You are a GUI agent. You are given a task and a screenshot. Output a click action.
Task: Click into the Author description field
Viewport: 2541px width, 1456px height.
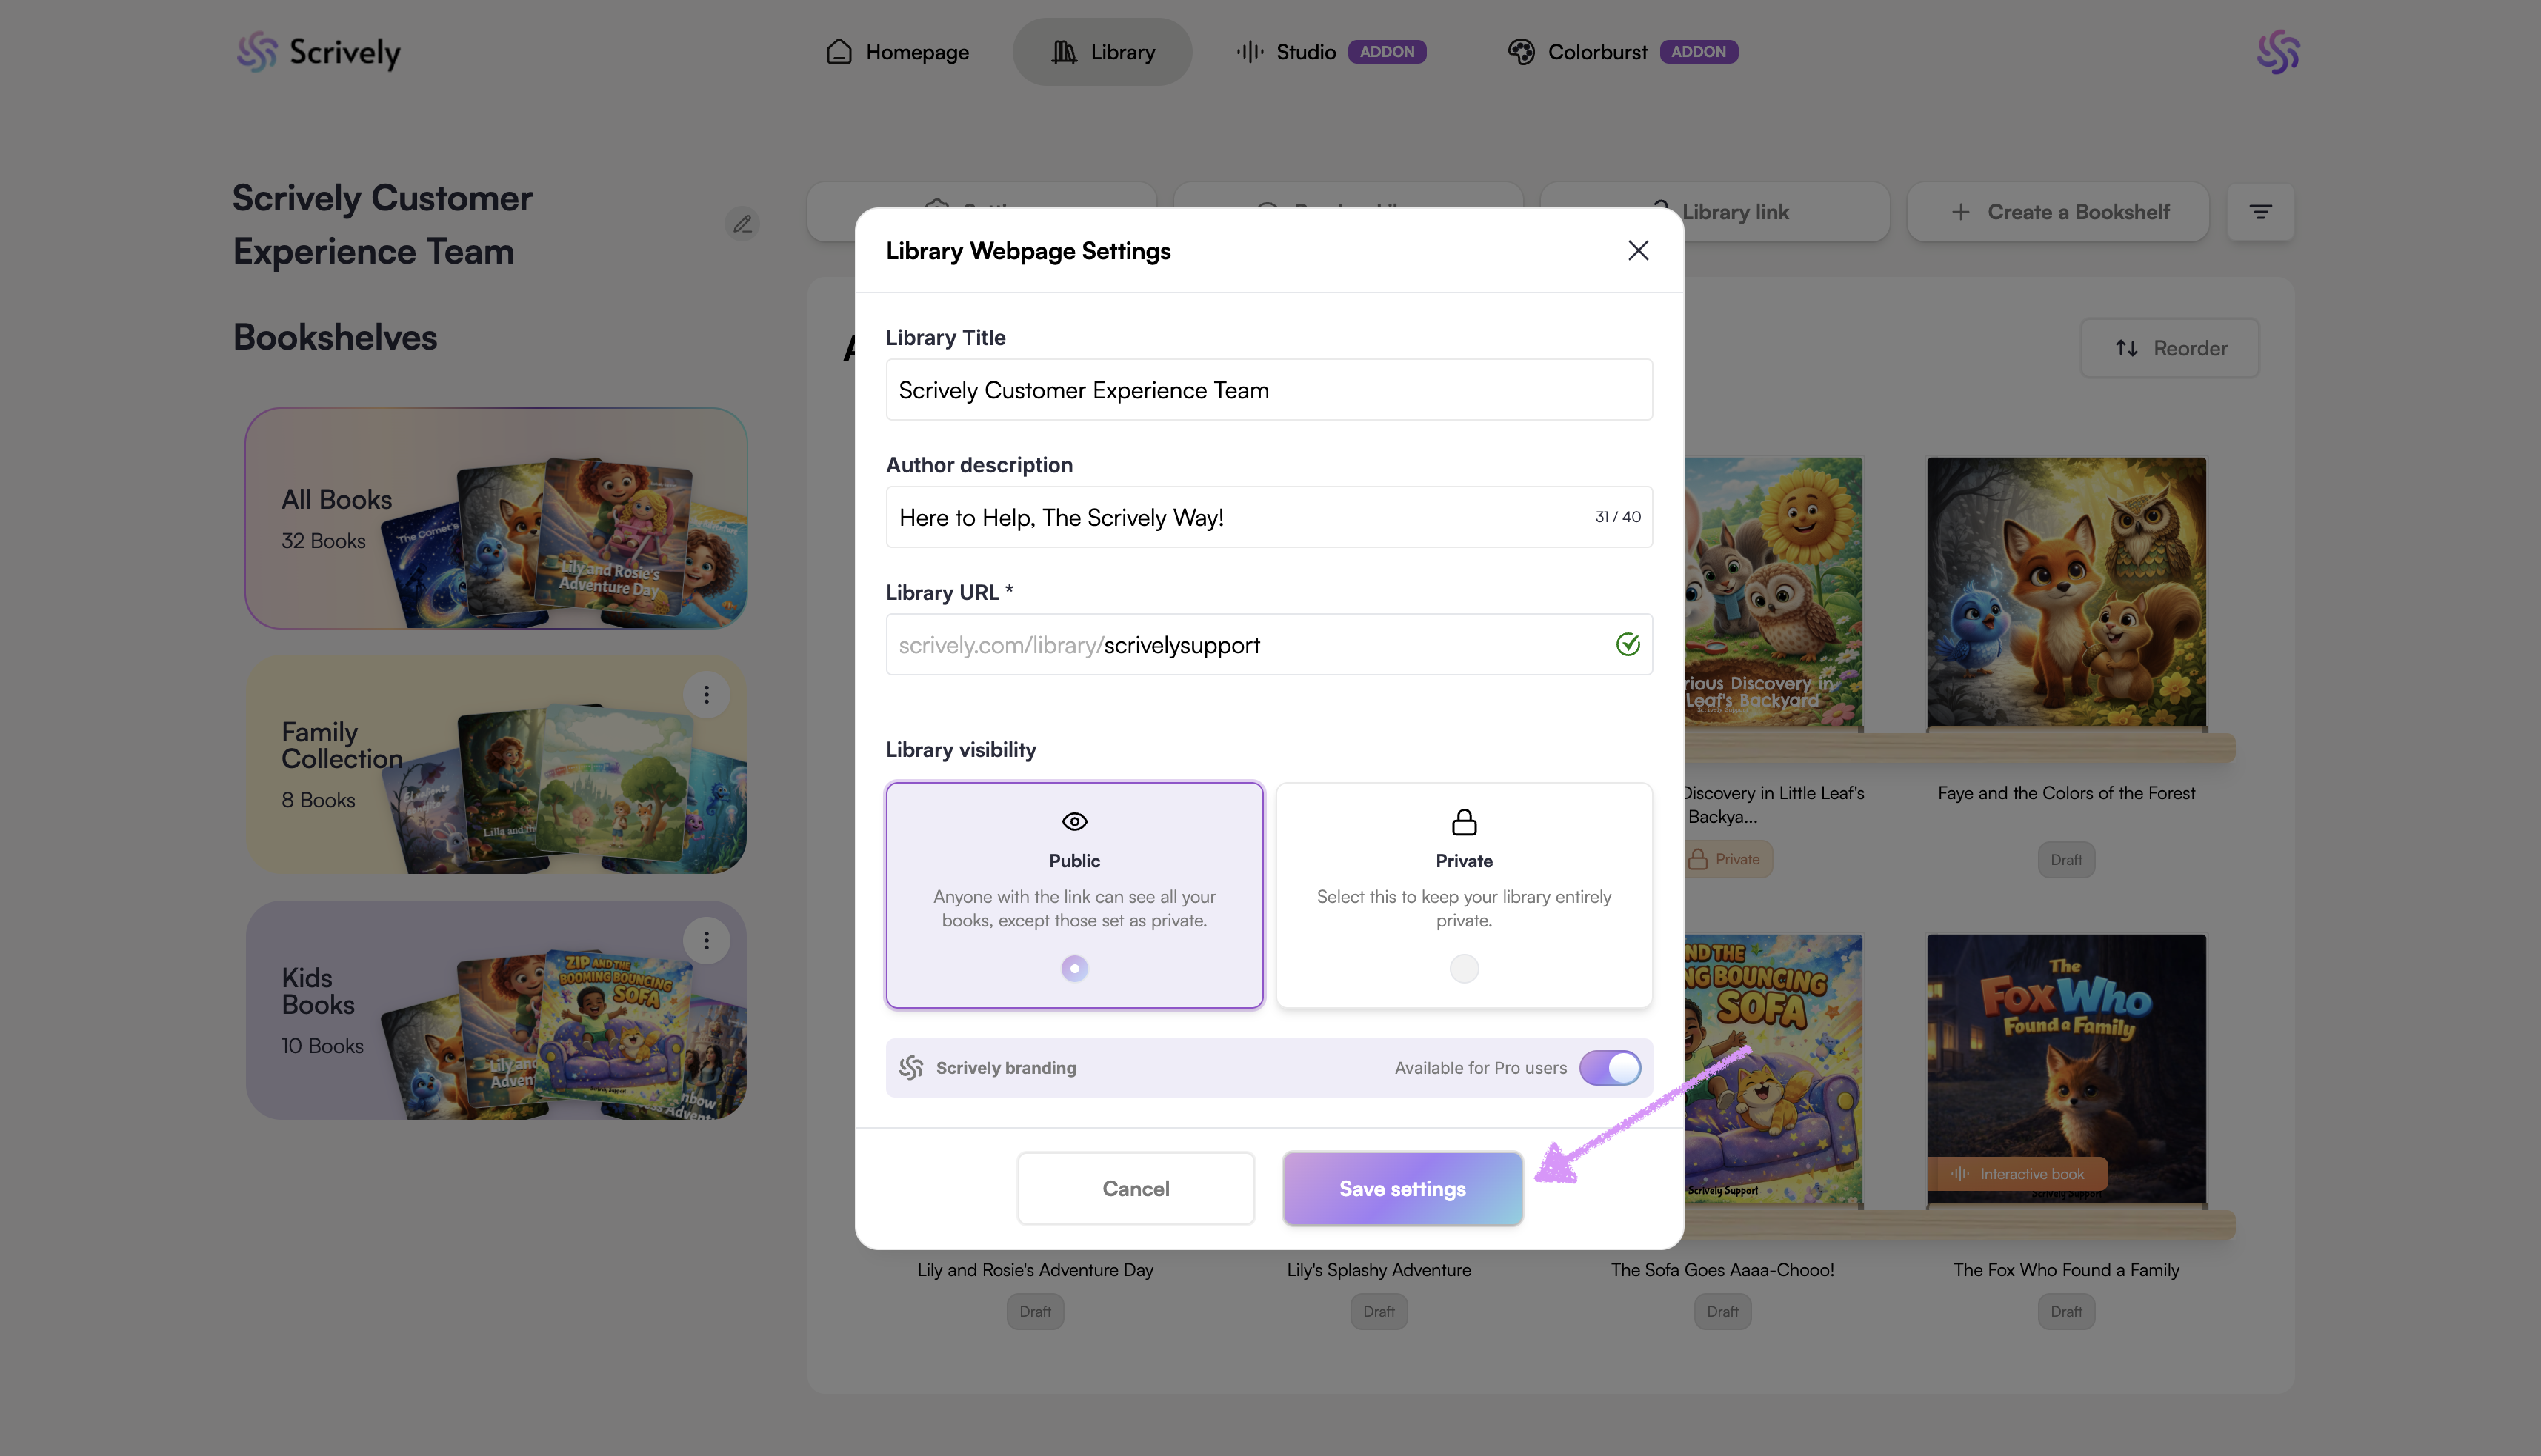[1240, 517]
